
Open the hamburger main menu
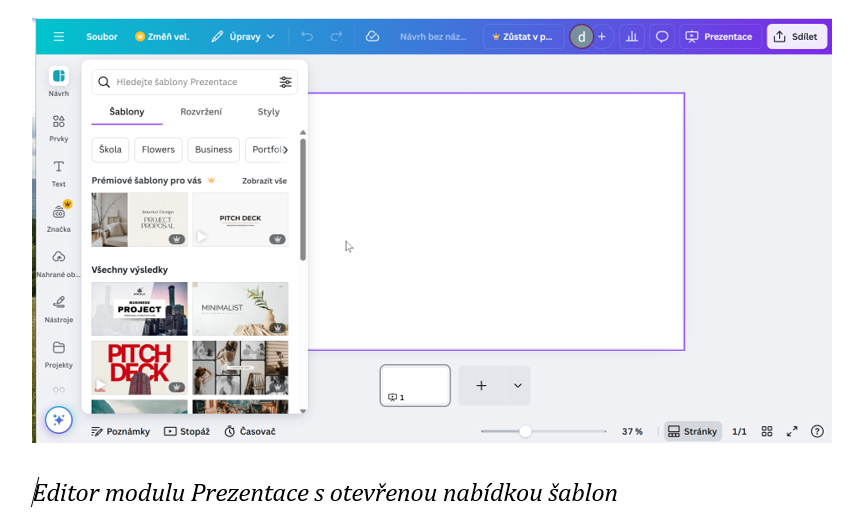pyautogui.click(x=59, y=37)
